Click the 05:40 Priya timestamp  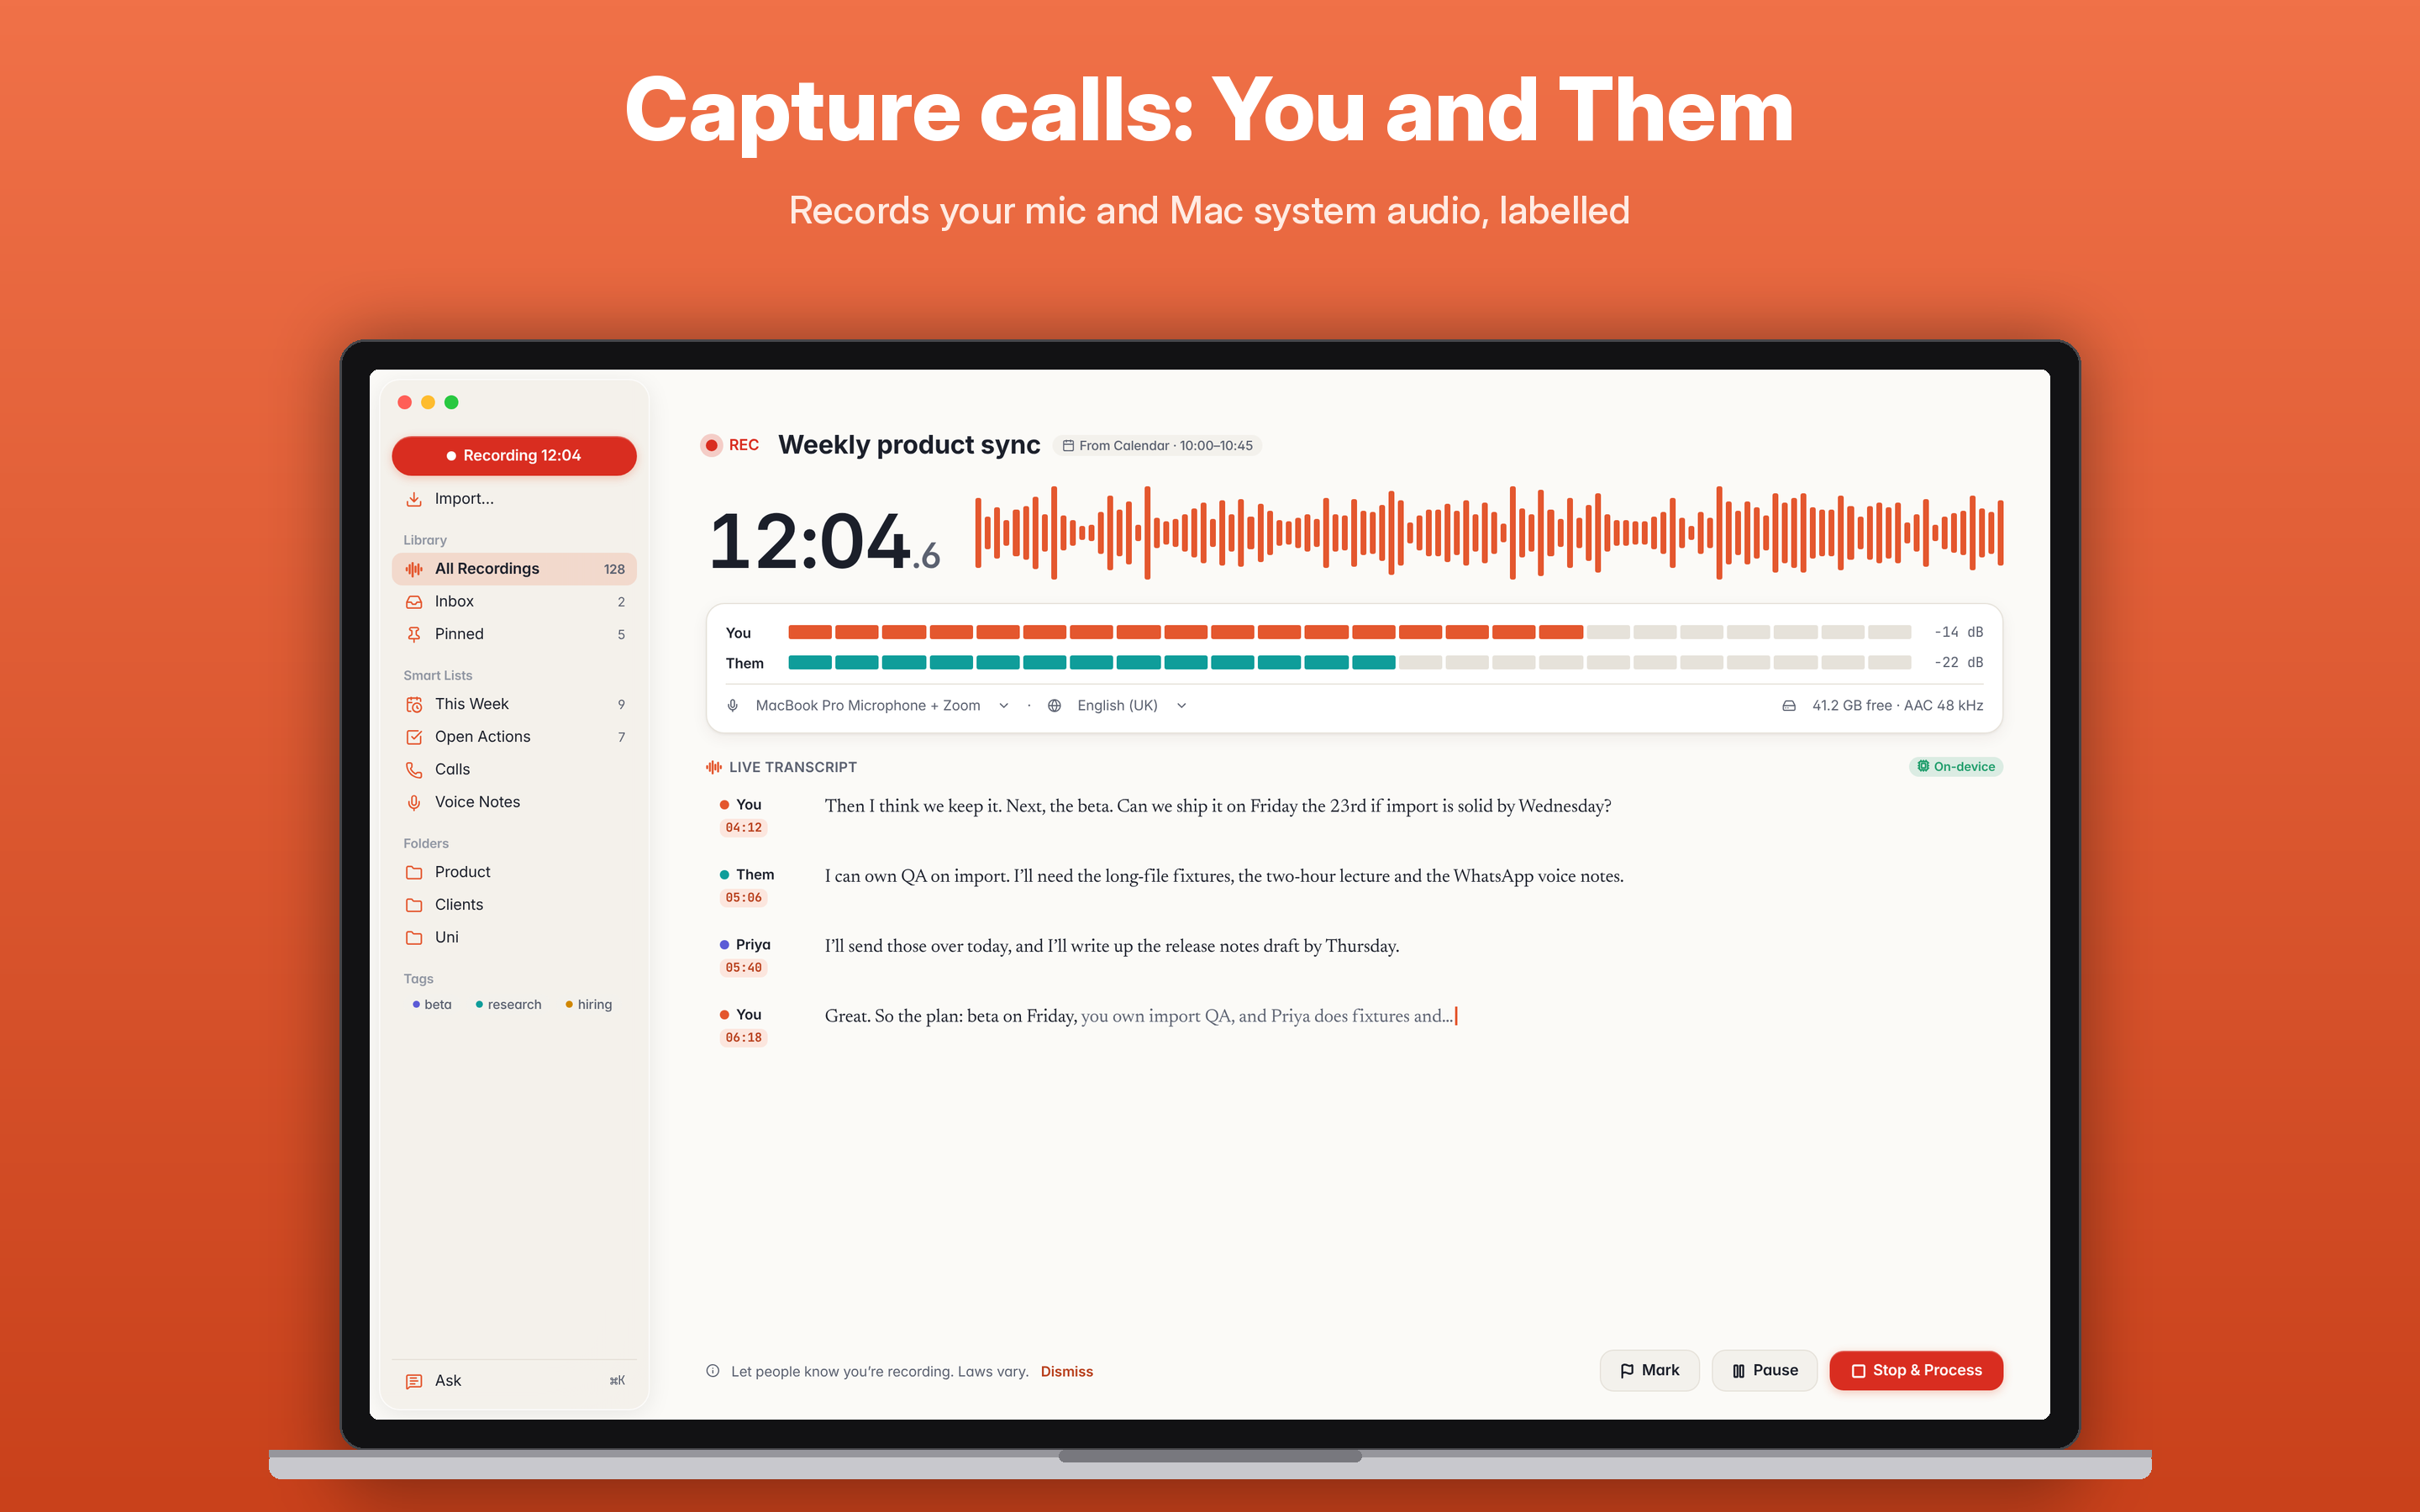point(743,968)
